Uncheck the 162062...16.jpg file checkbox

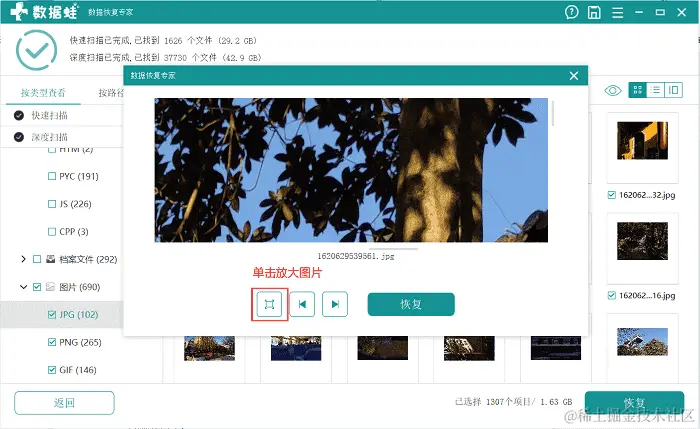(x=612, y=296)
